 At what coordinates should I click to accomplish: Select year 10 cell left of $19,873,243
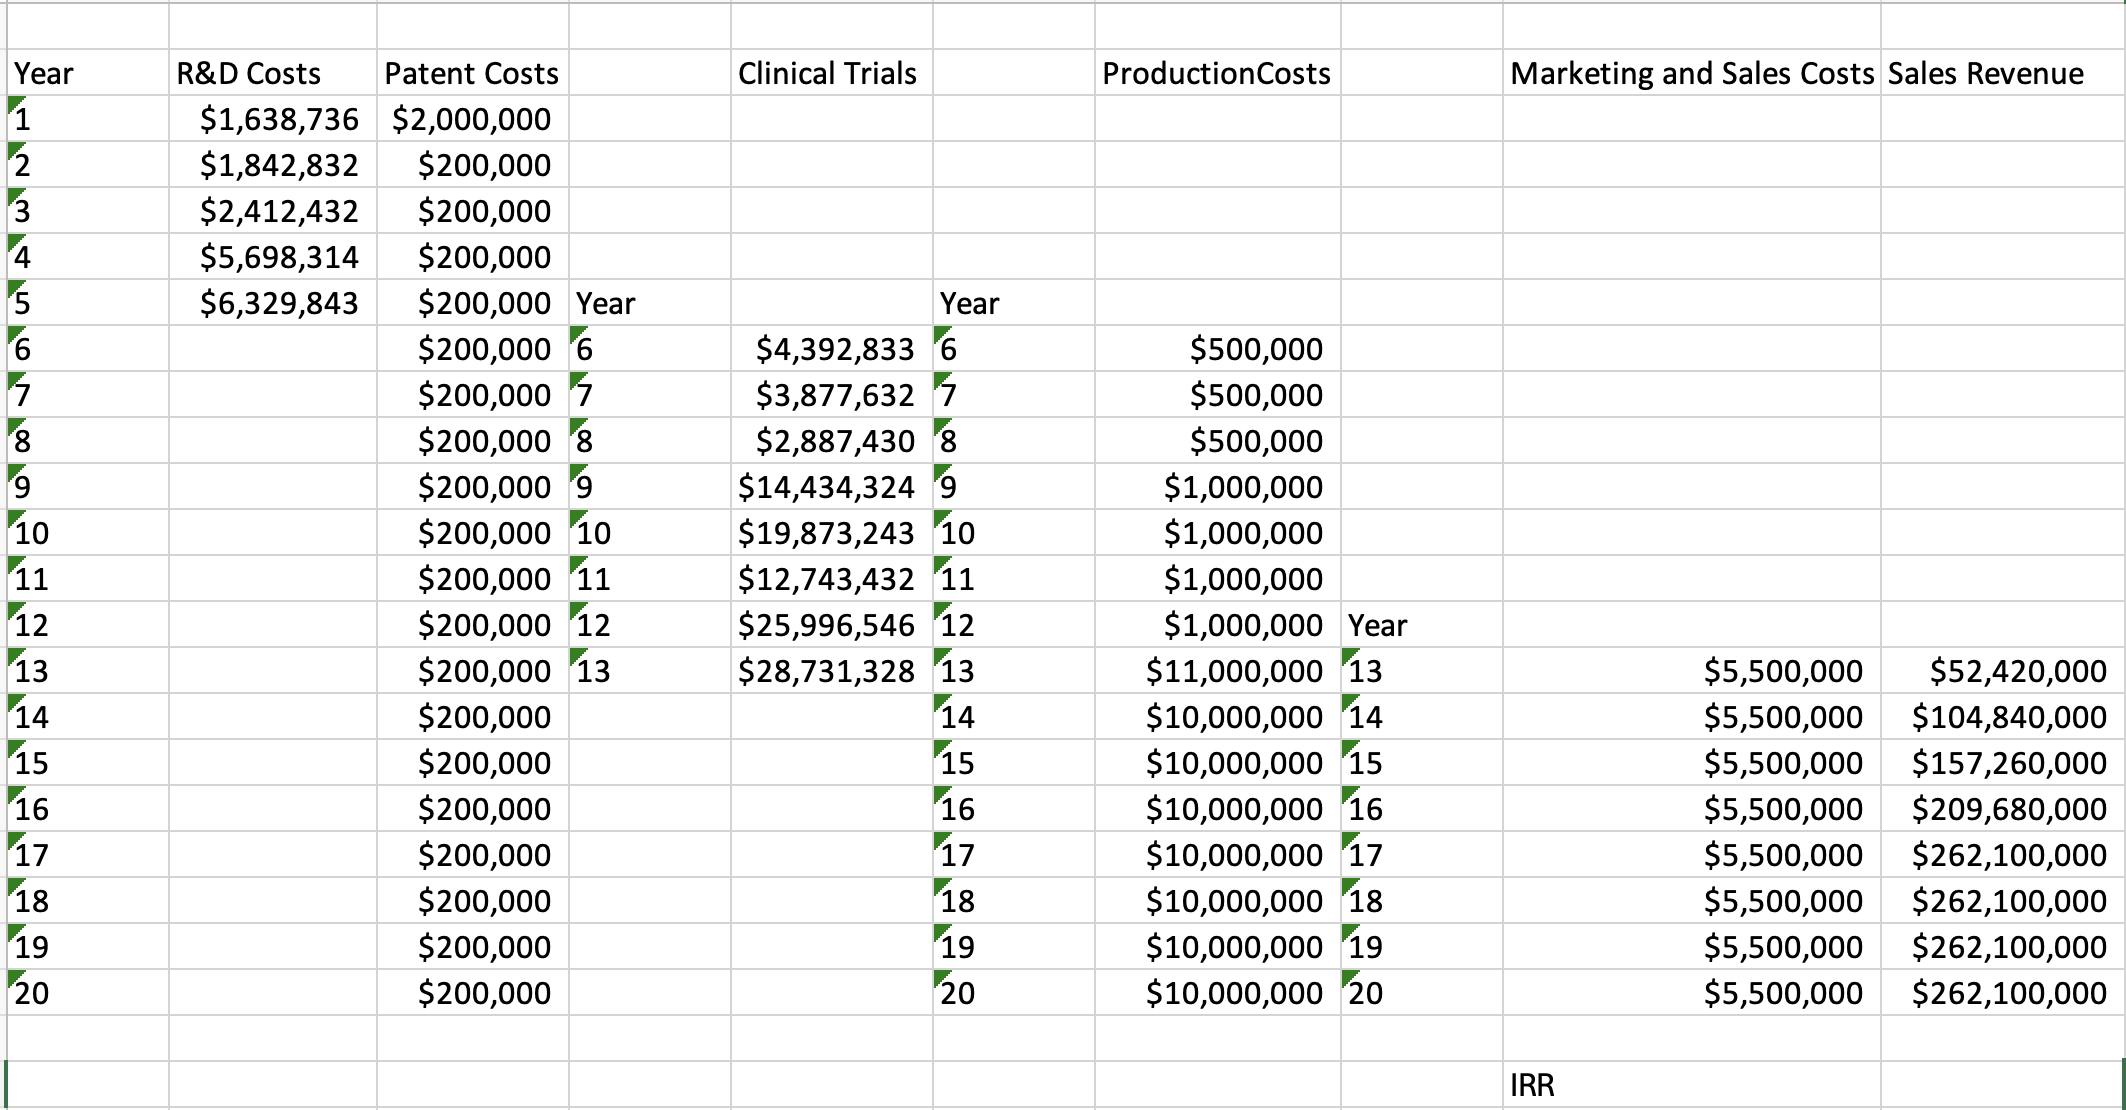pyautogui.click(x=649, y=533)
